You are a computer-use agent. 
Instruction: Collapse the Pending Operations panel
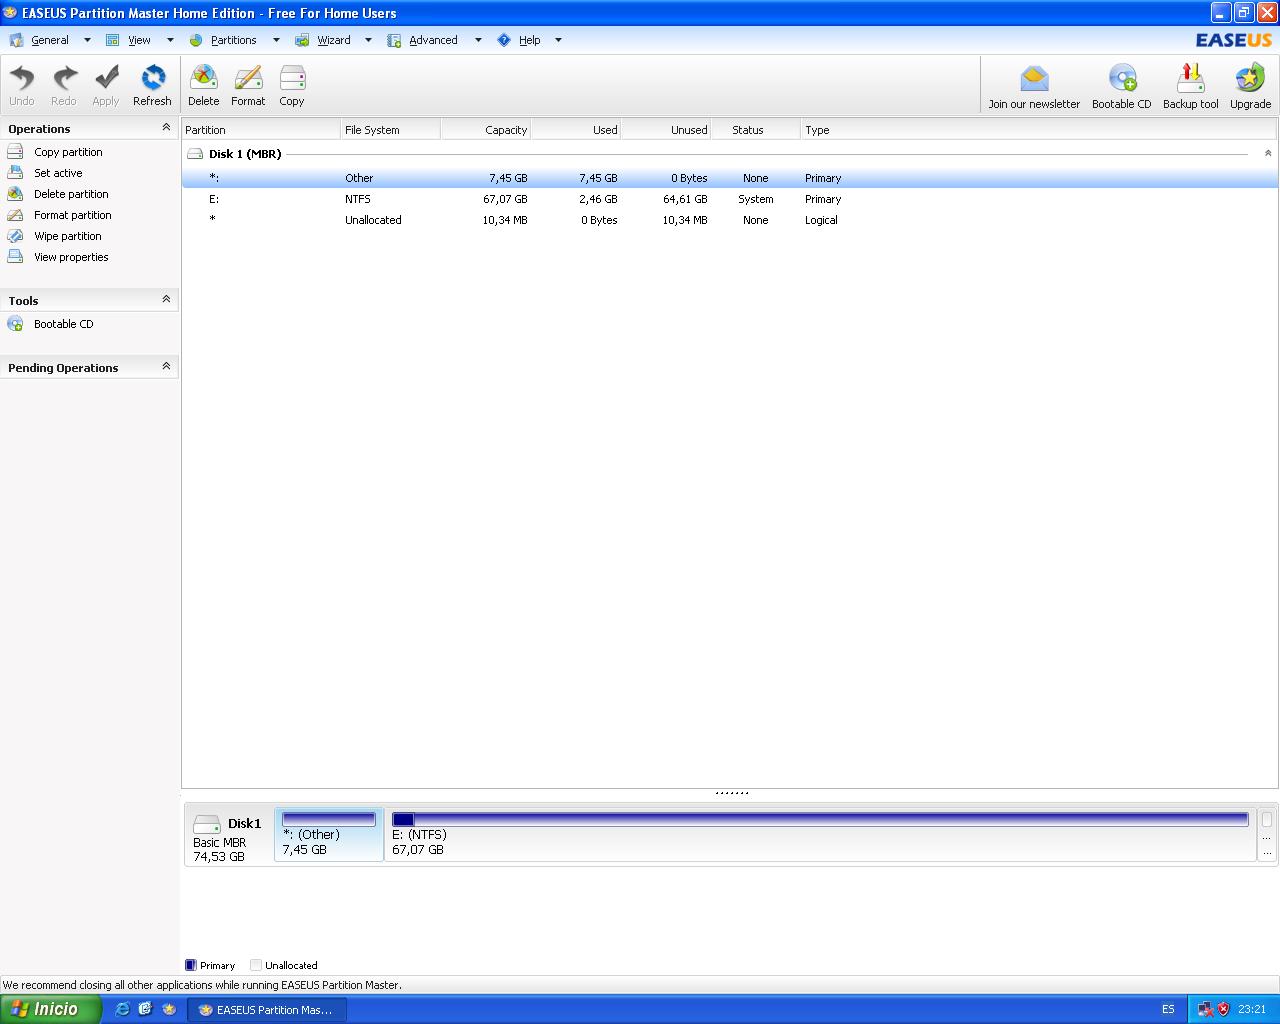(x=166, y=367)
